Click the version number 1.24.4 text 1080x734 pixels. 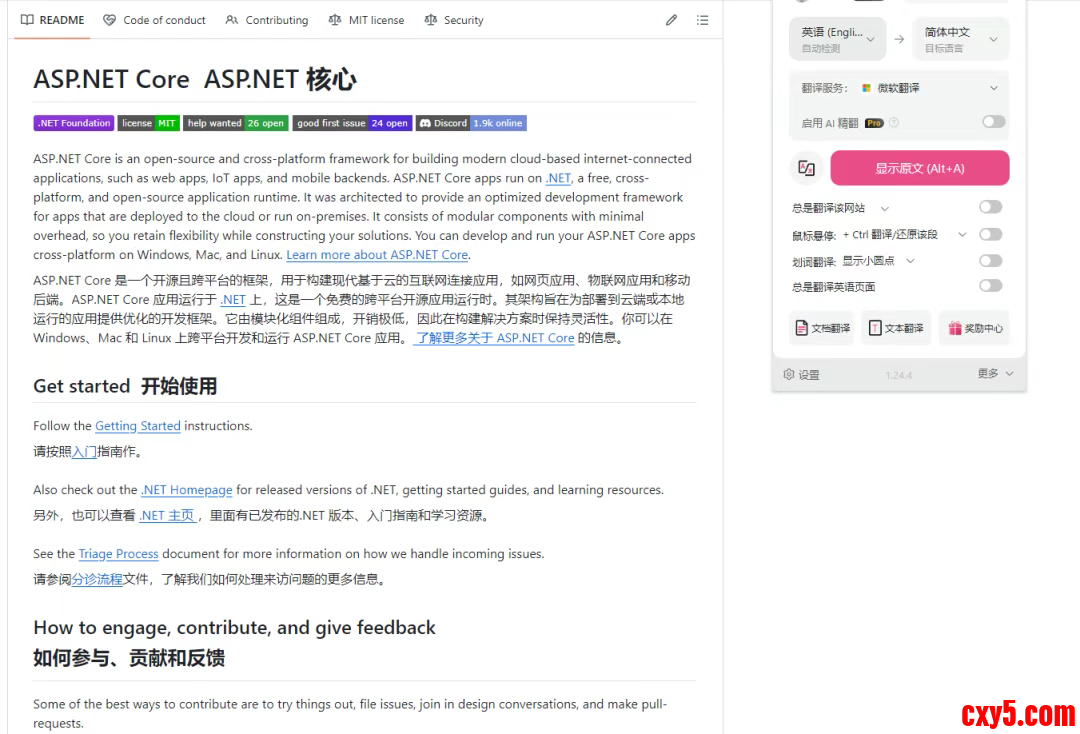click(x=898, y=375)
